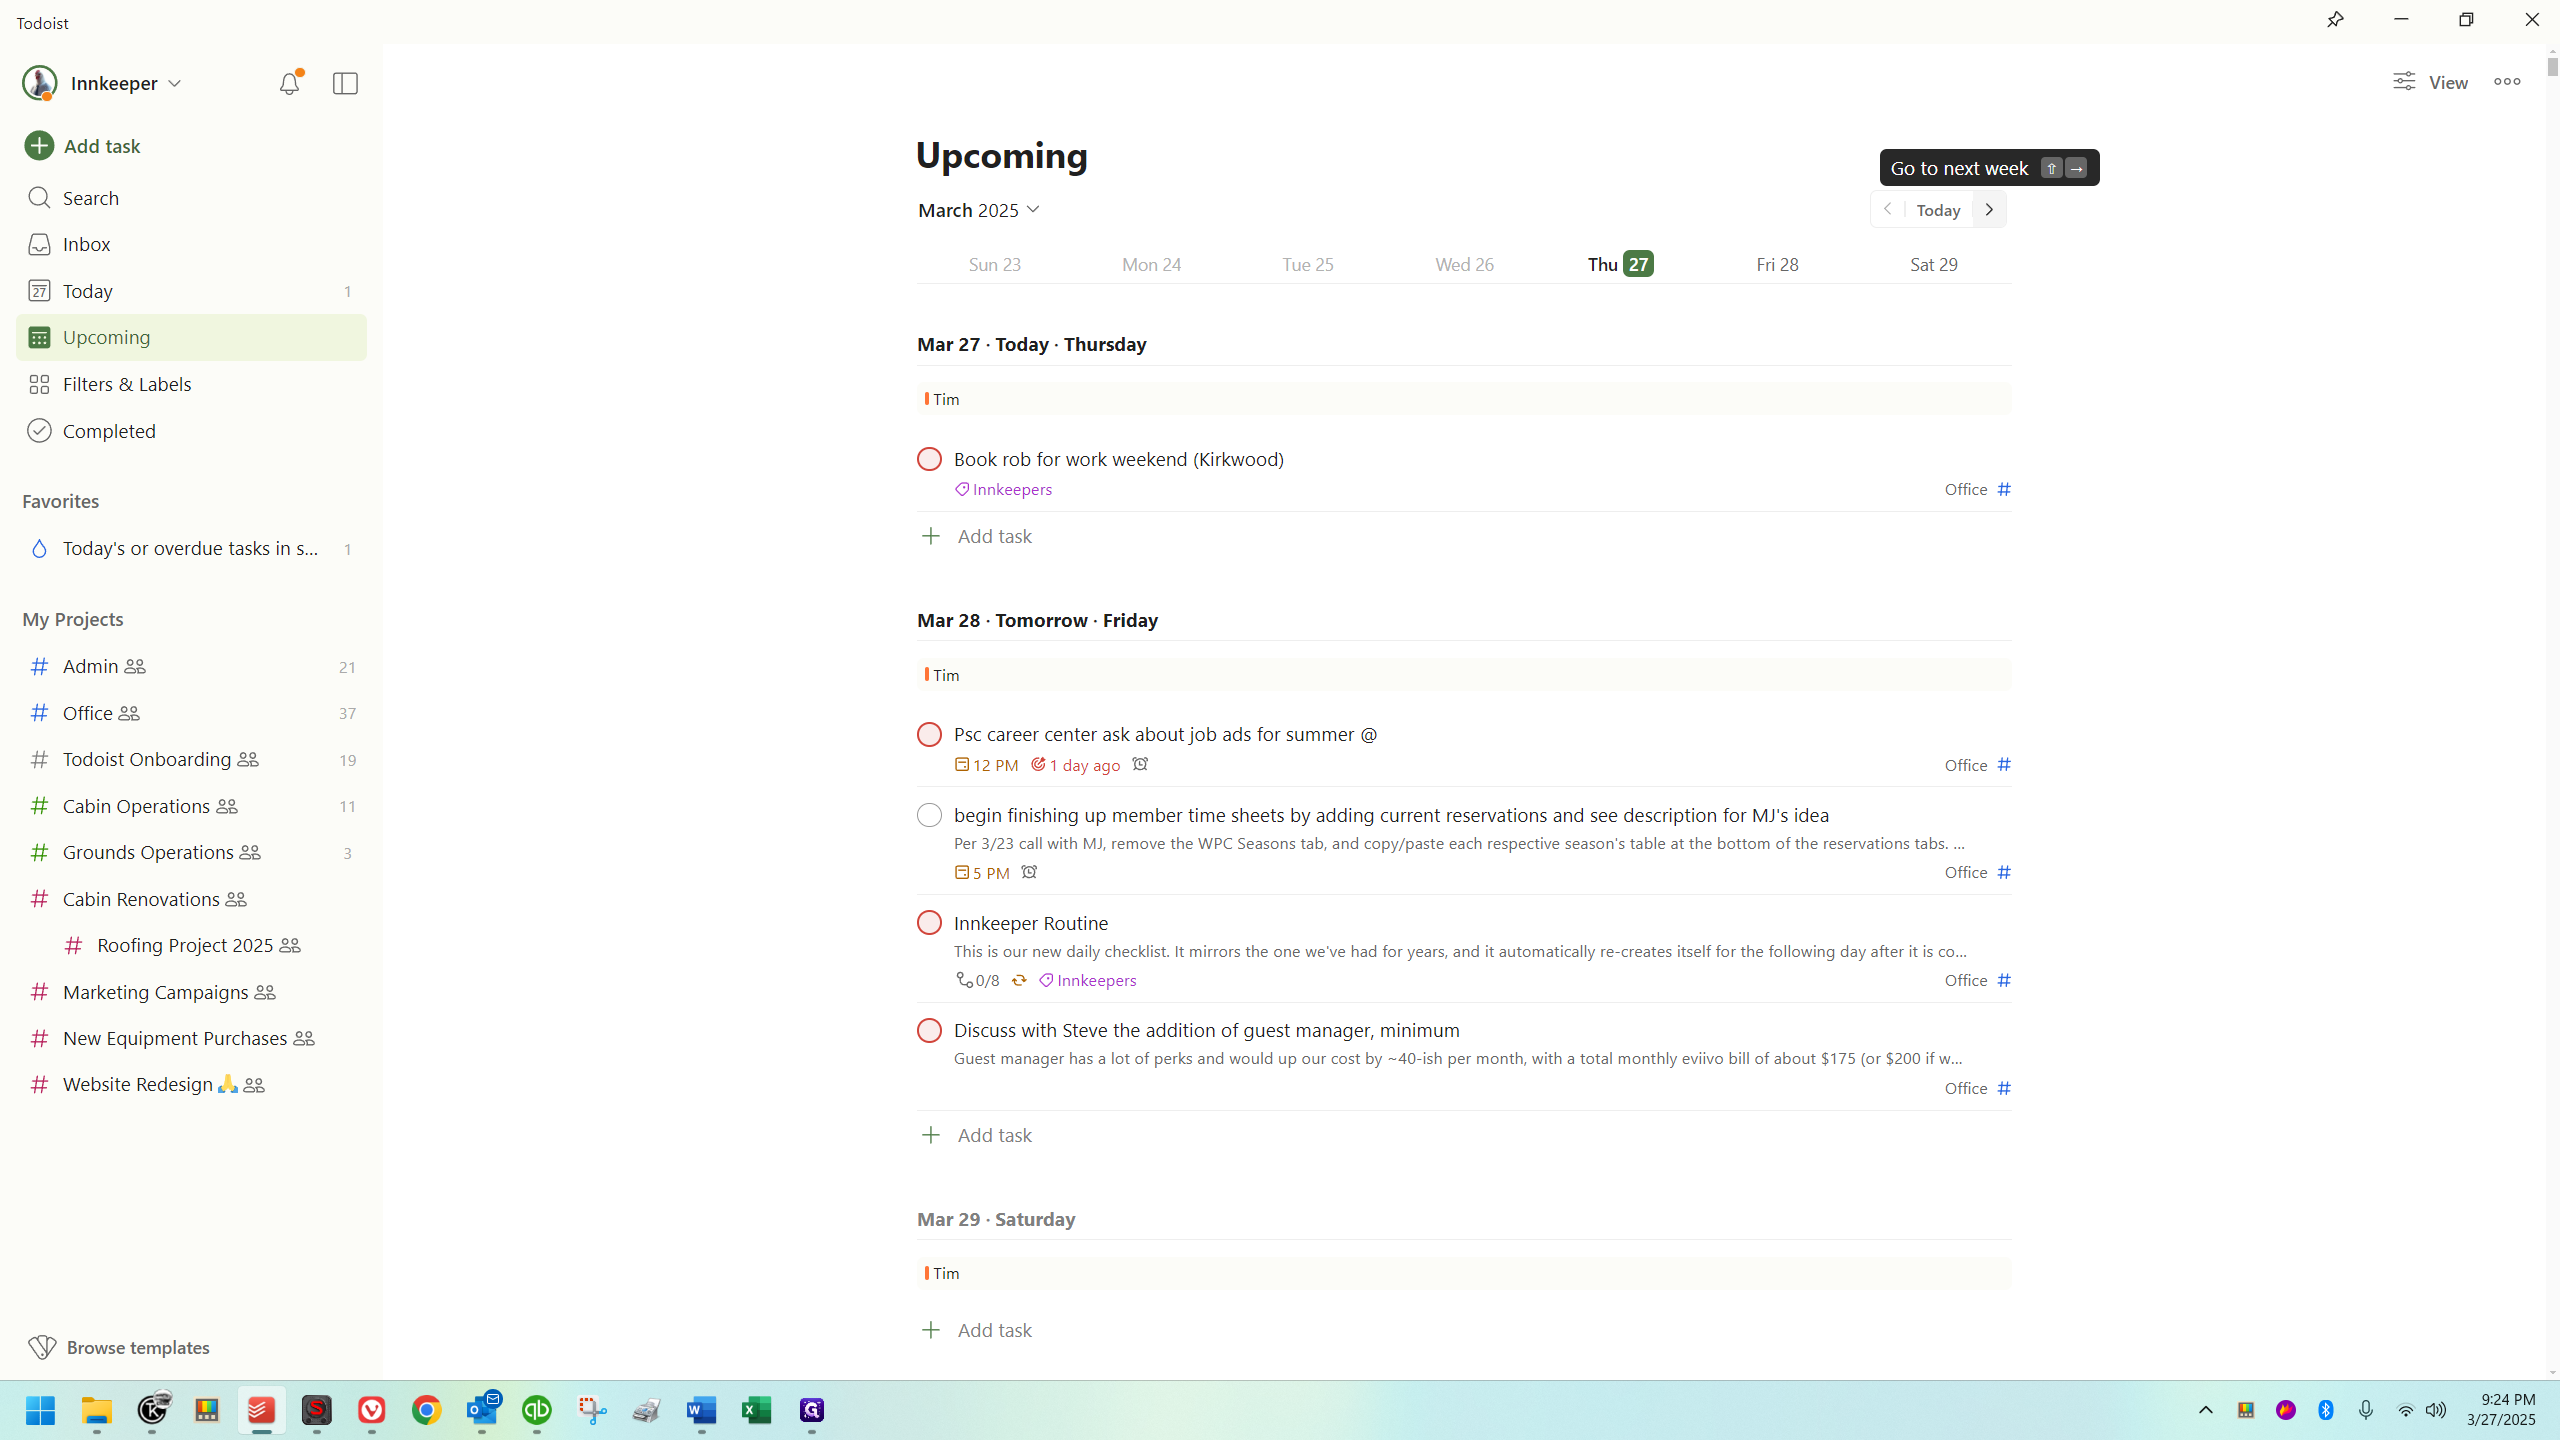Screen dimensions: 2560x1440
Task: Pin the Todoist window on top
Action: pos(2335,20)
